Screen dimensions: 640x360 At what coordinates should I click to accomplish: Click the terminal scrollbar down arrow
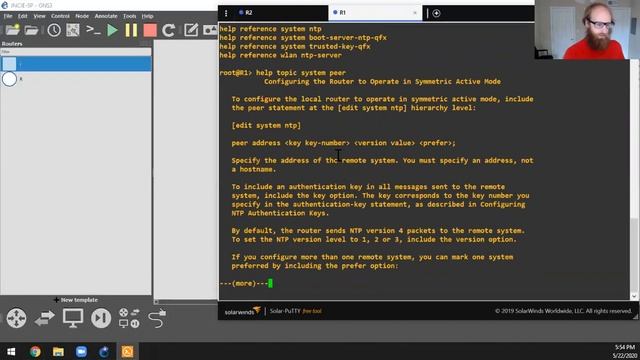point(634,296)
